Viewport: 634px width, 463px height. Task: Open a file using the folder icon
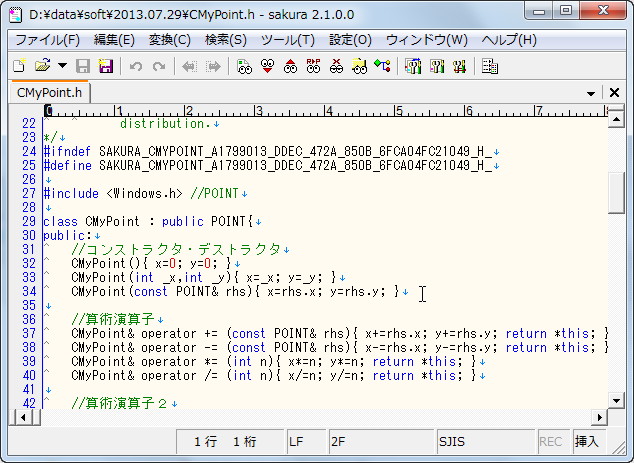pyautogui.click(x=42, y=66)
